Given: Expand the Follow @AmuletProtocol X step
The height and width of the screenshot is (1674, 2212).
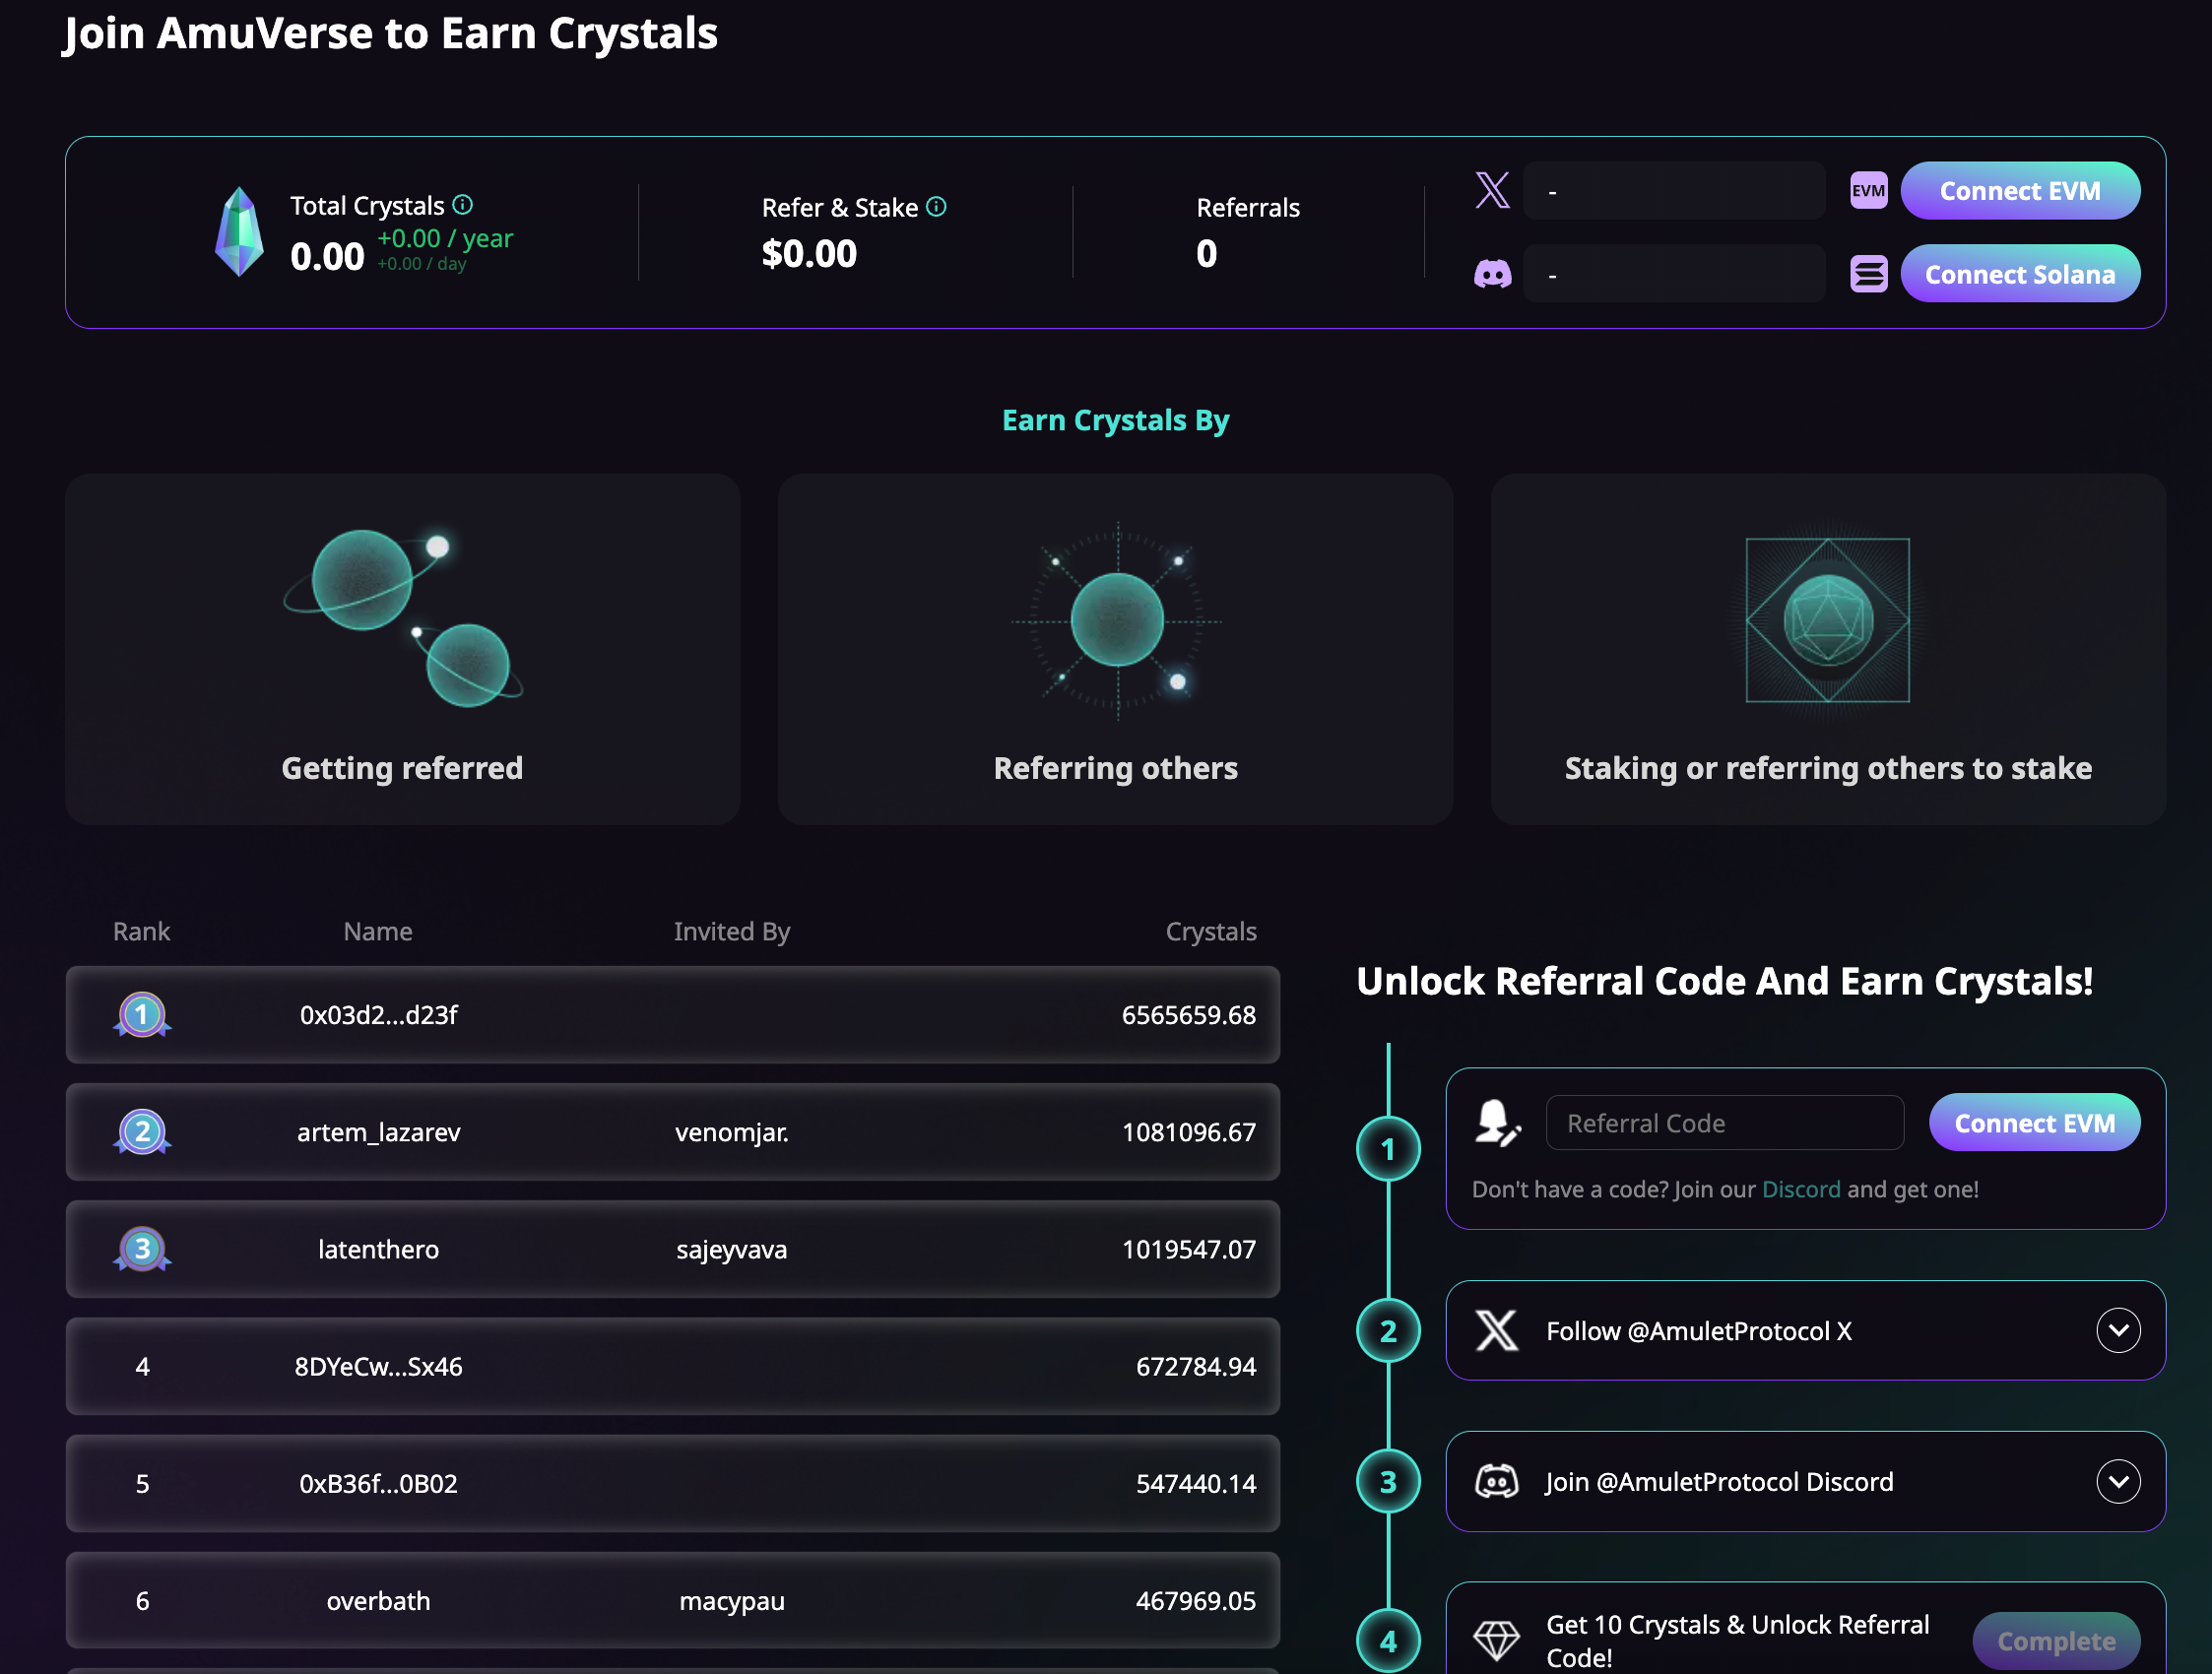Looking at the screenshot, I should click(x=2118, y=1331).
